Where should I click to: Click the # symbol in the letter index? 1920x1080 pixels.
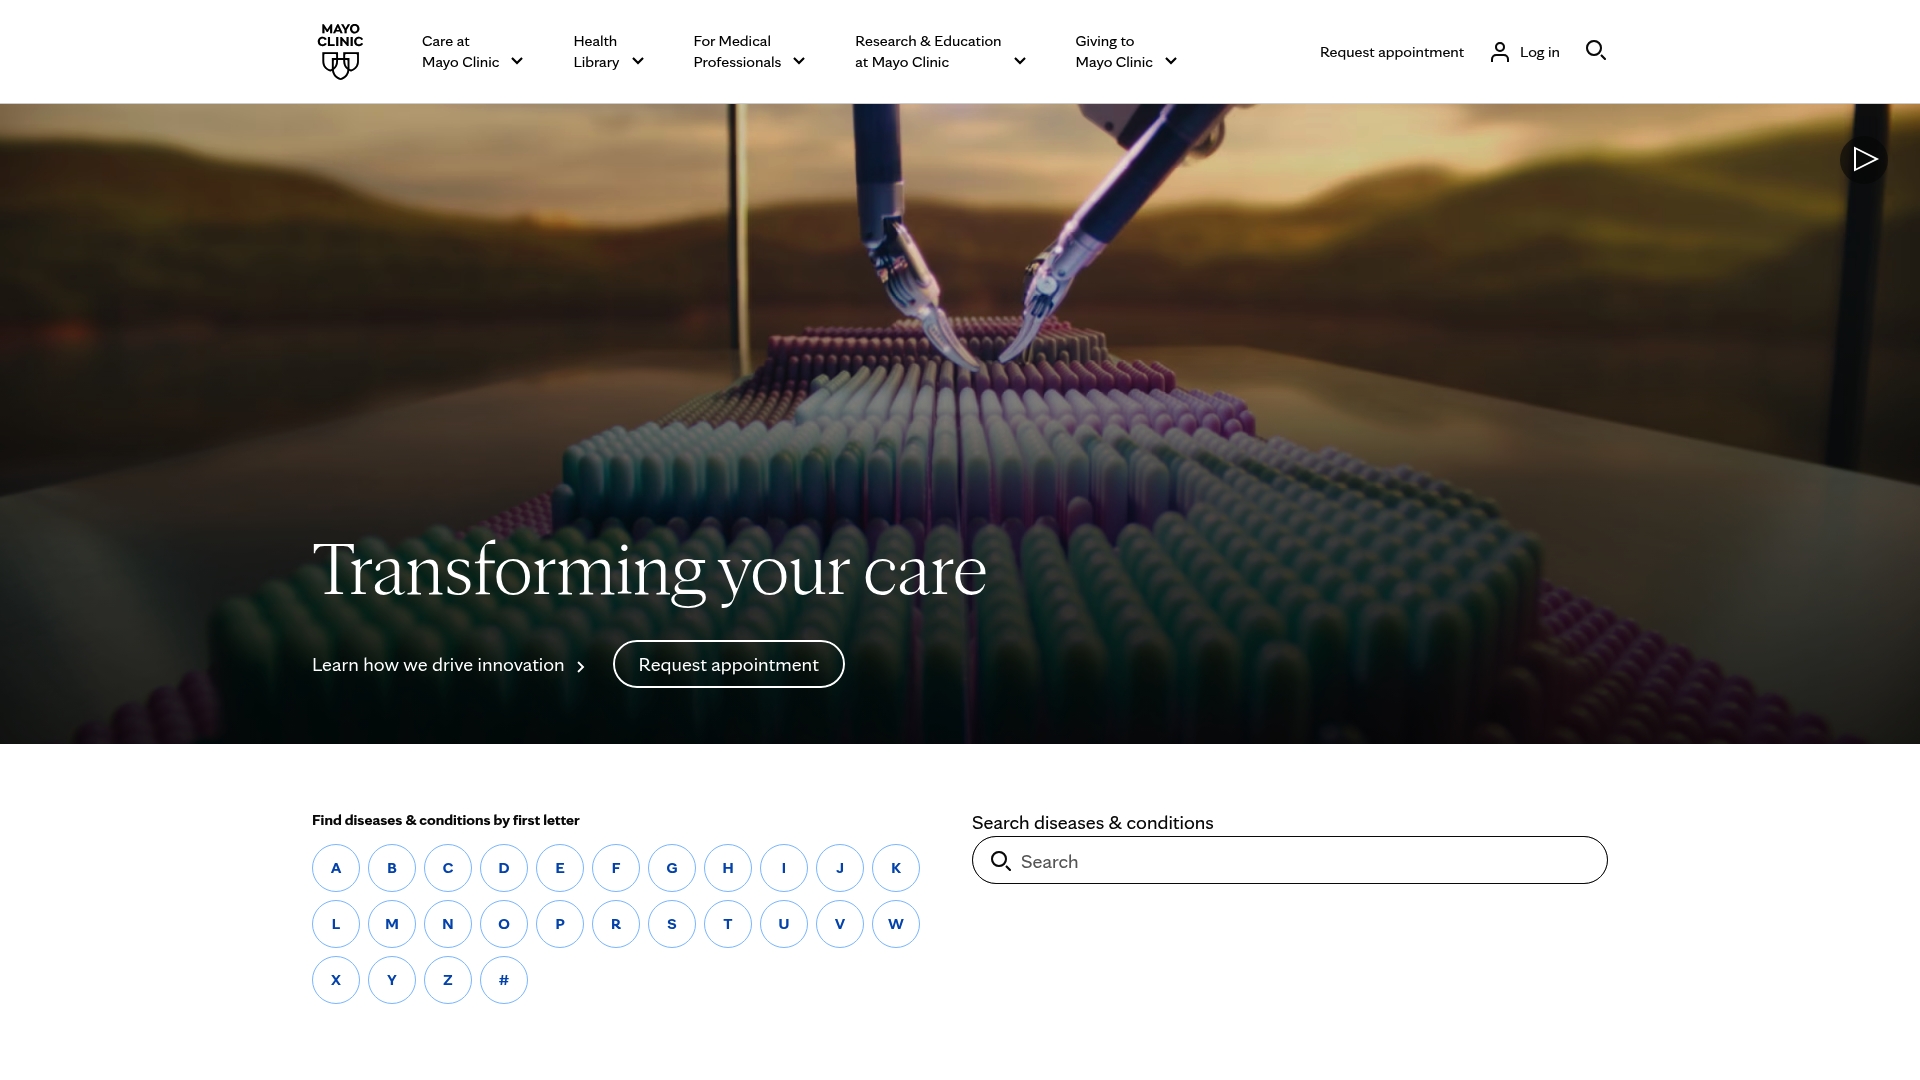click(504, 980)
